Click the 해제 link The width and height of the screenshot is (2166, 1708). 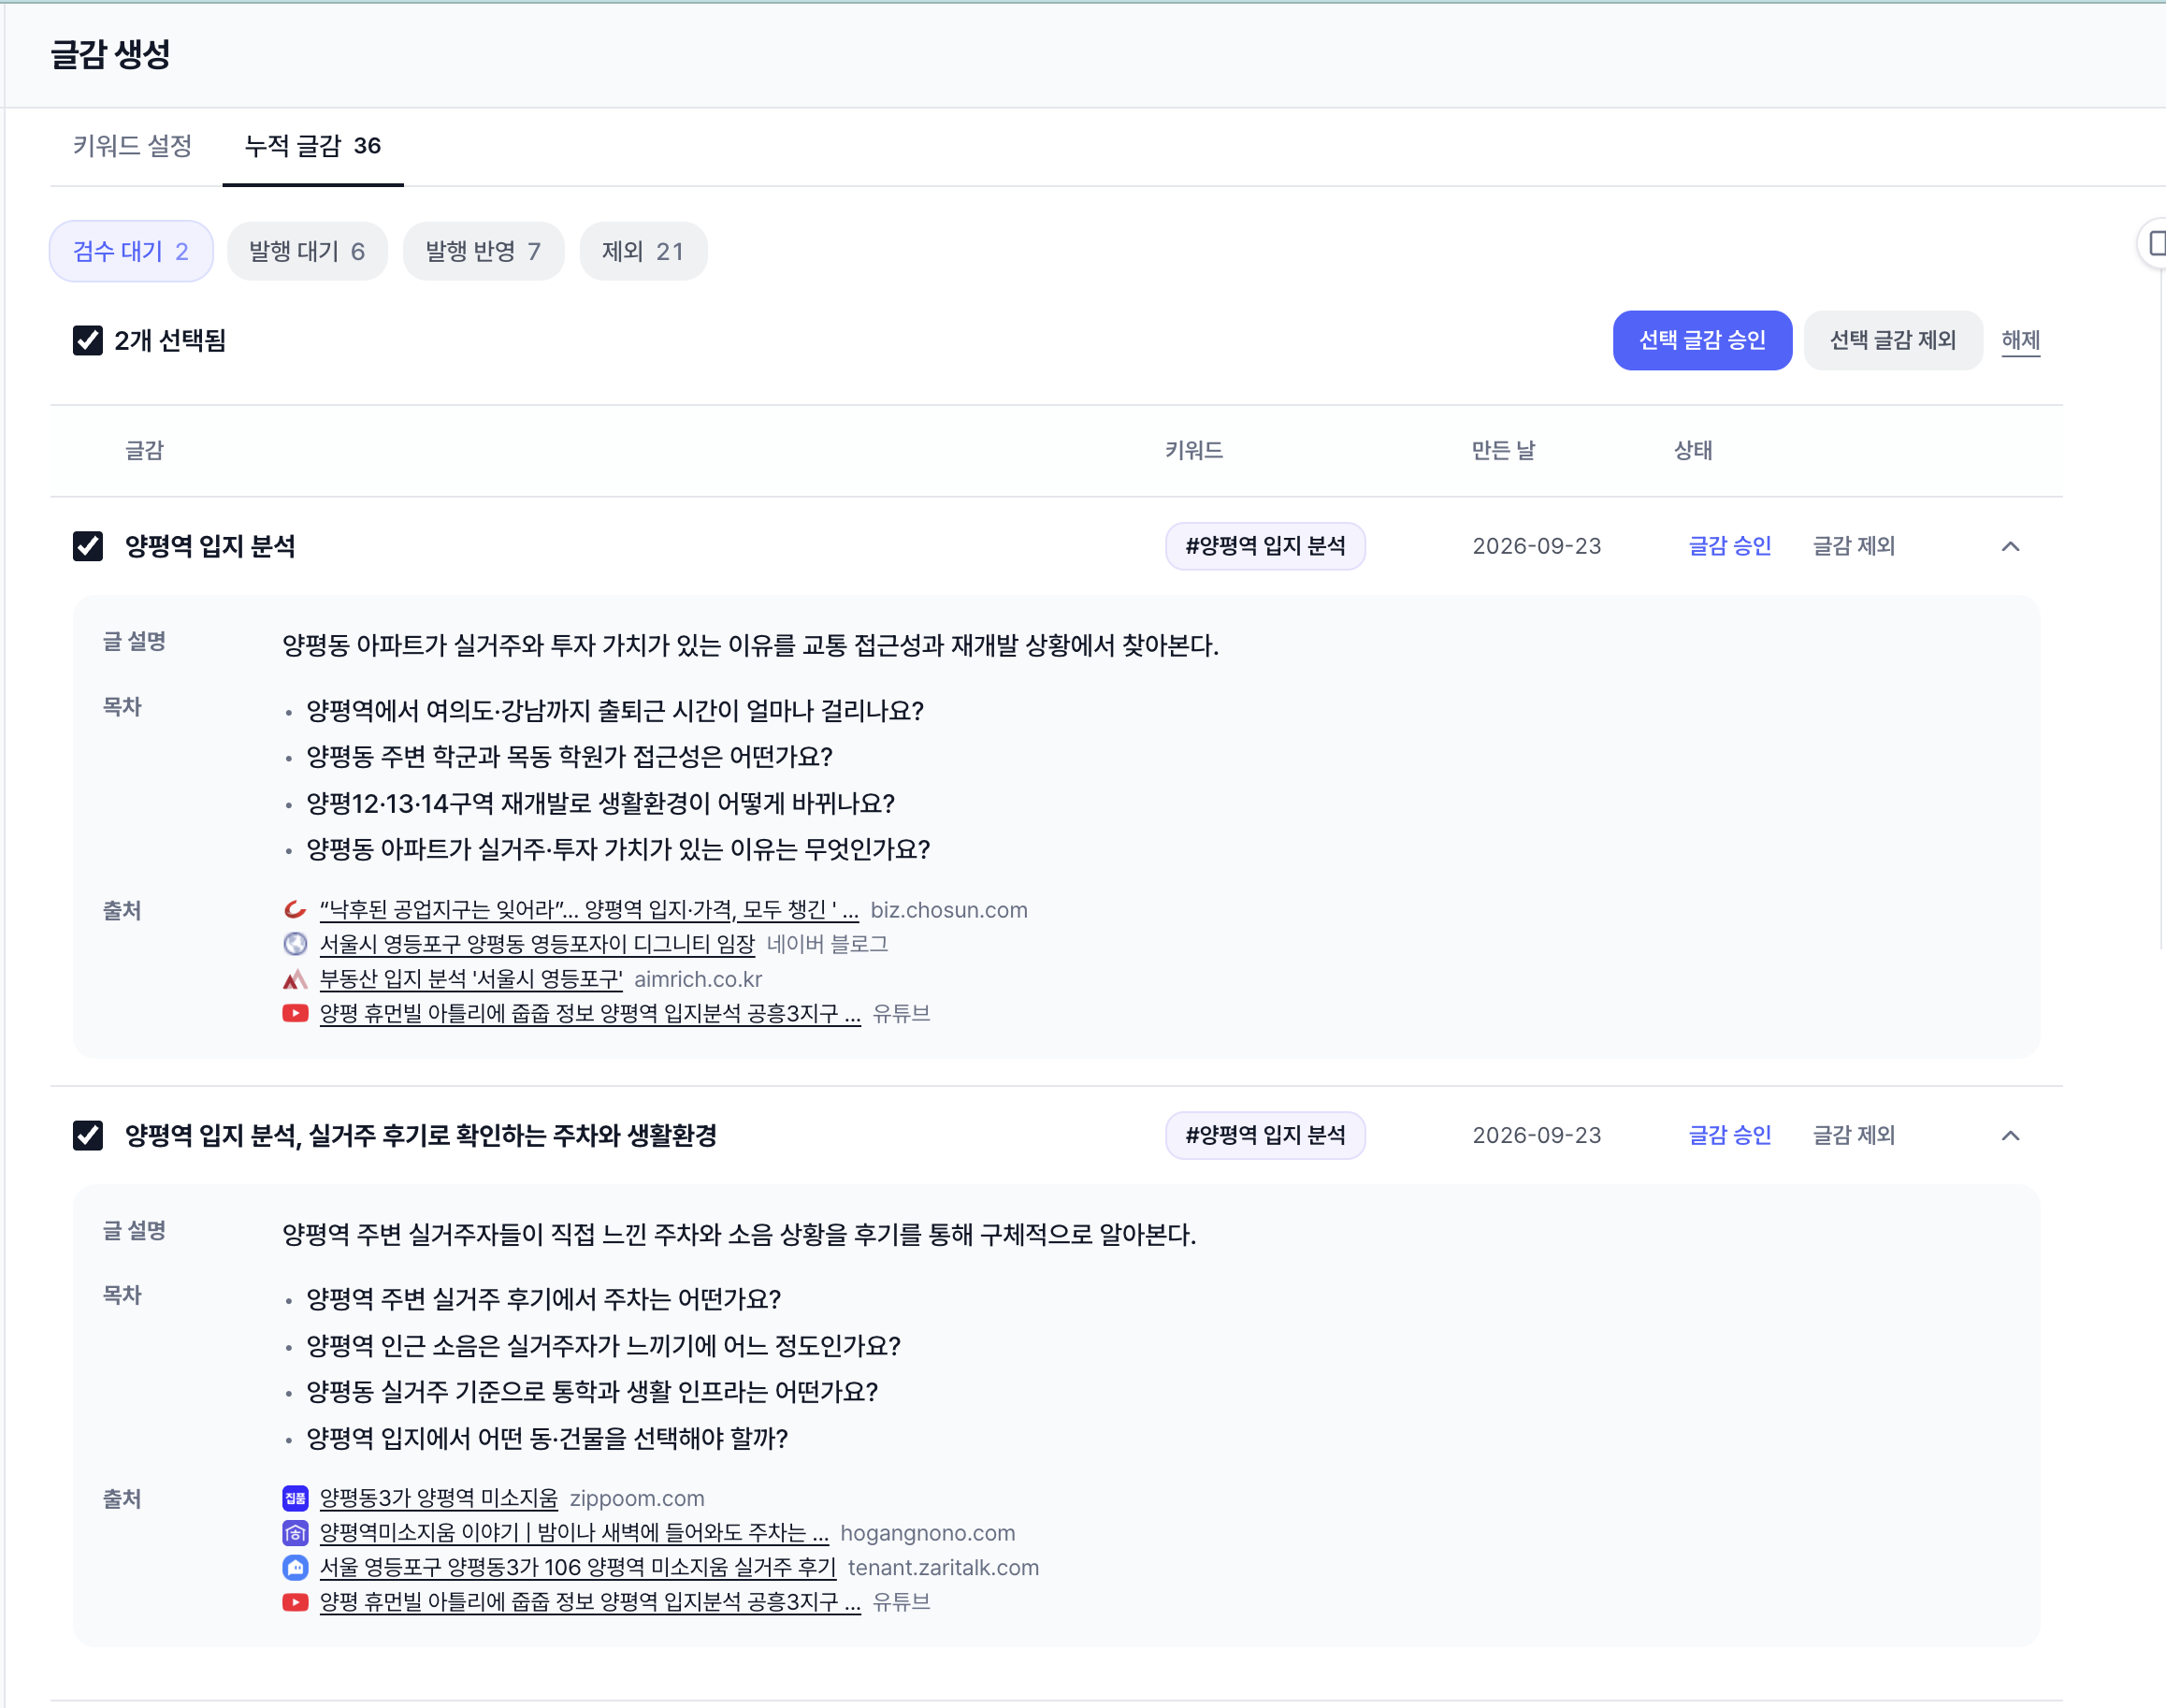coord(2020,341)
